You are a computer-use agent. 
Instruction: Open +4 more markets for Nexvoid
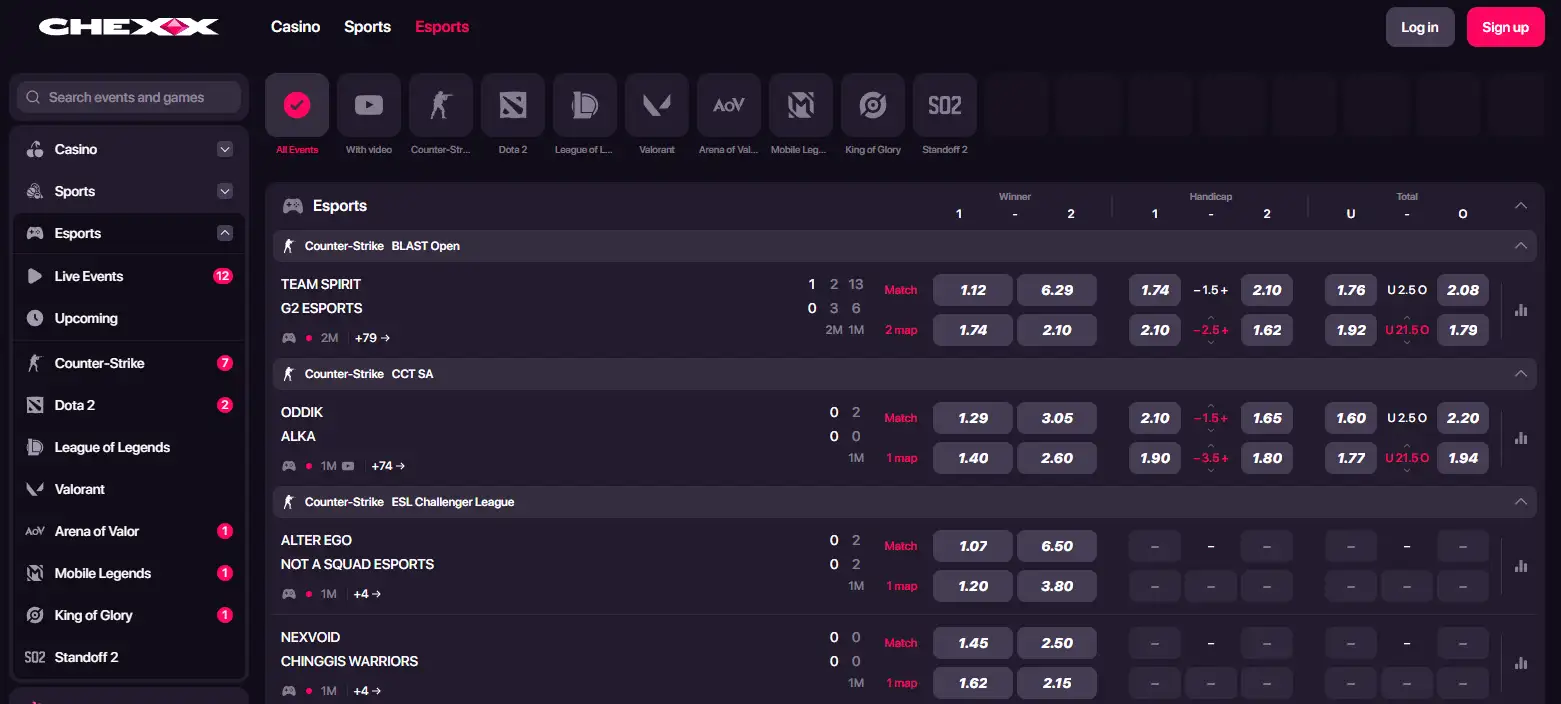coord(367,691)
